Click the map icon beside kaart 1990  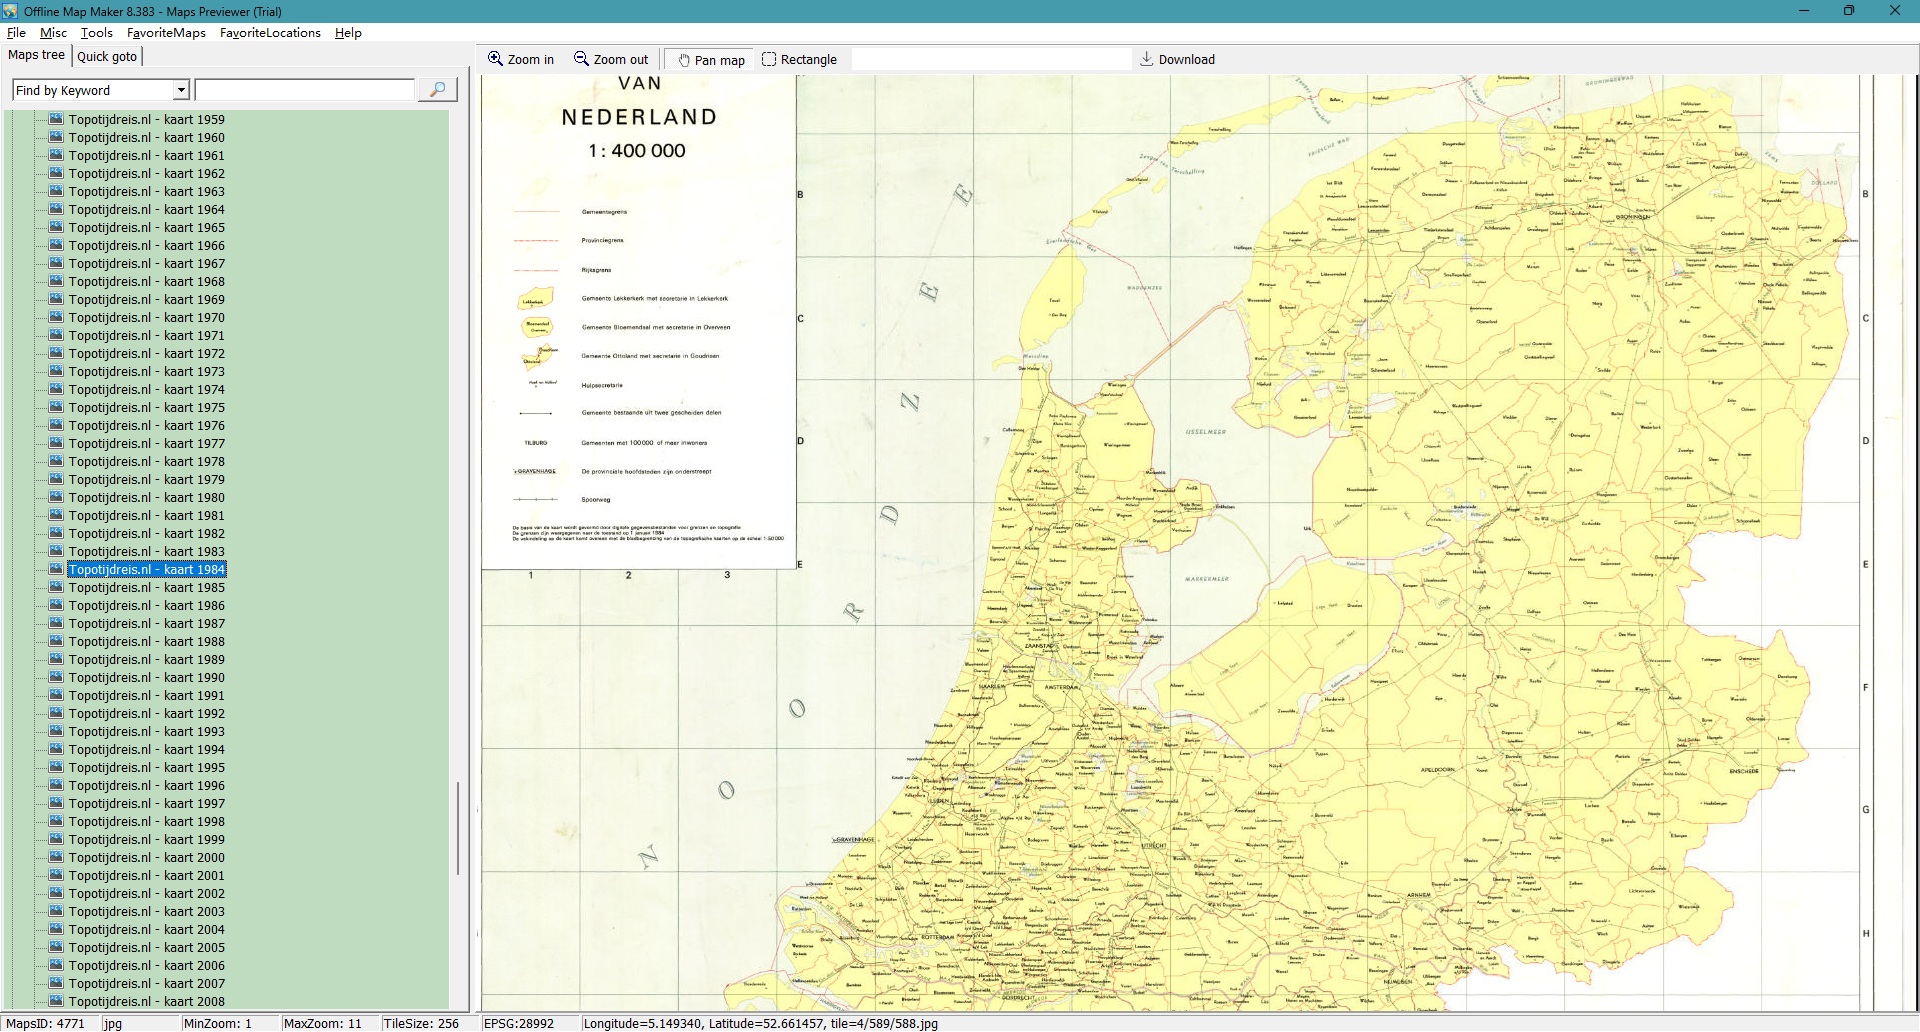point(56,677)
